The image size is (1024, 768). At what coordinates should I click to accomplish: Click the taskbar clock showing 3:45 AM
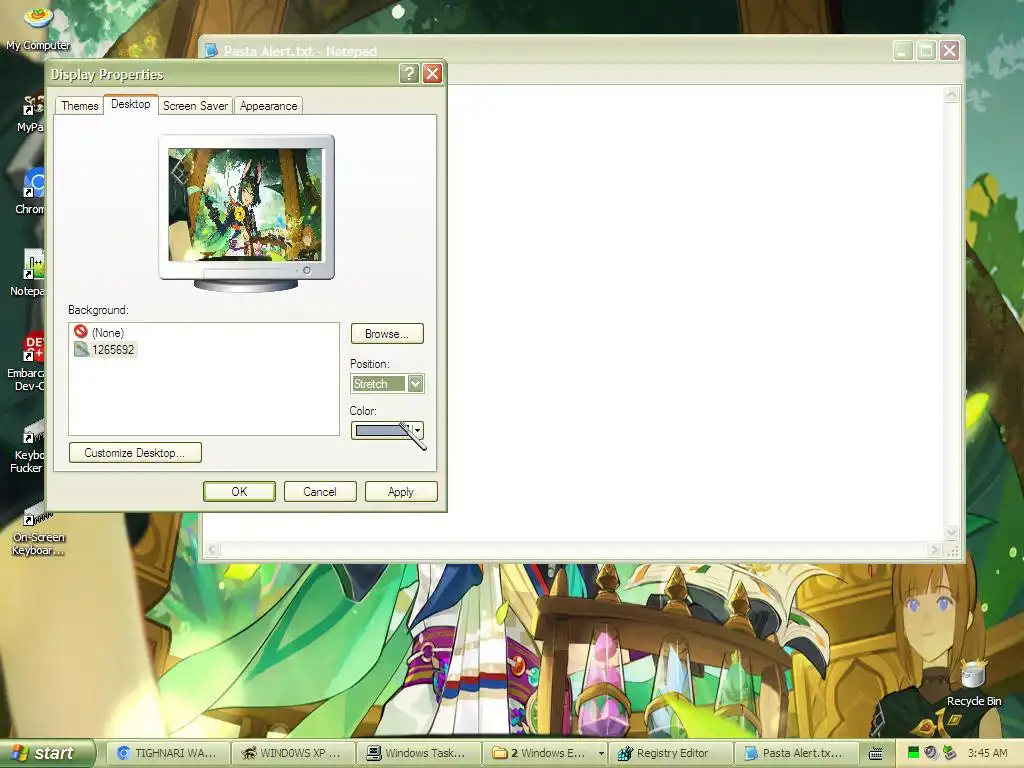pyautogui.click(x=987, y=753)
